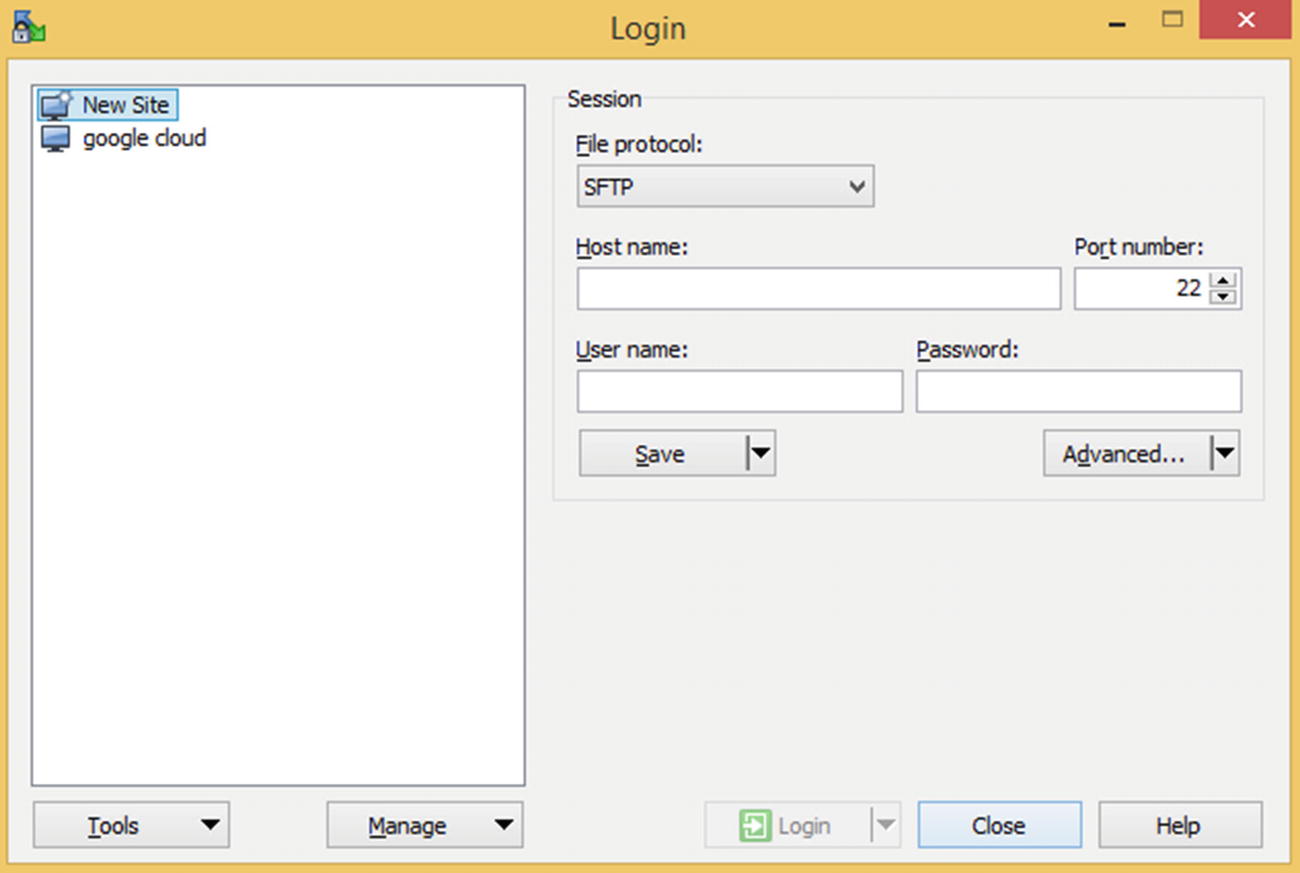Expand the Save button dropdown arrow
This screenshot has height=873, width=1300.
[x=761, y=453]
